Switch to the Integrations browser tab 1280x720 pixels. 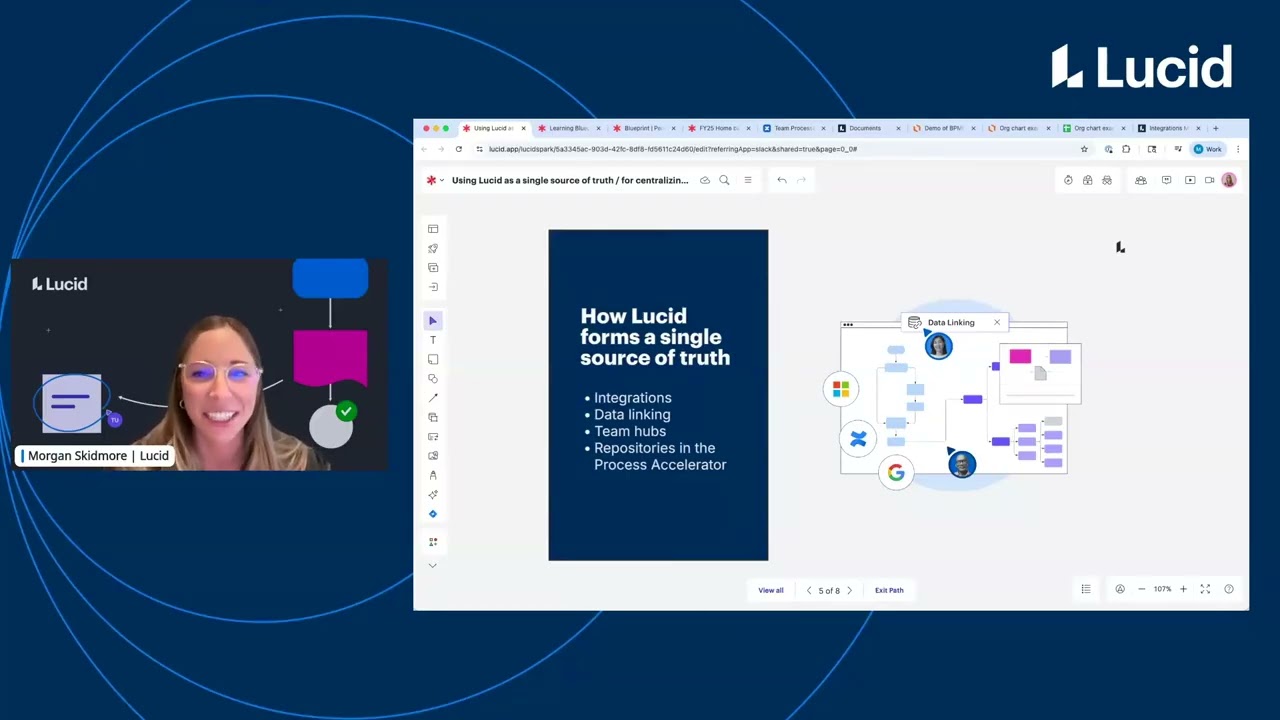click(1168, 128)
